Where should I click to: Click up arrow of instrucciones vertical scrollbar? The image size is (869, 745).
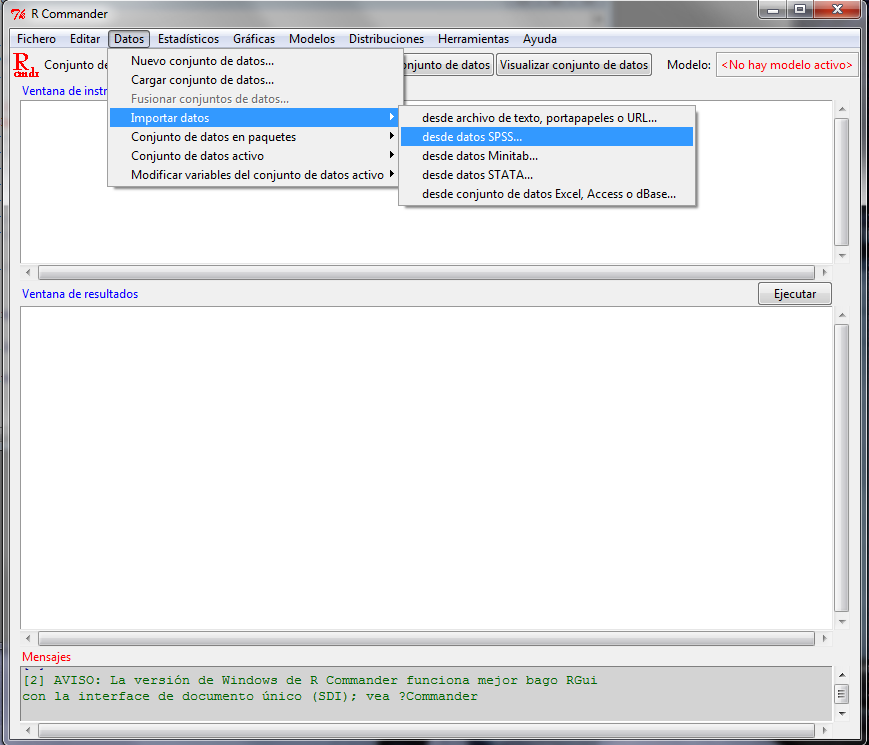tap(842, 109)
